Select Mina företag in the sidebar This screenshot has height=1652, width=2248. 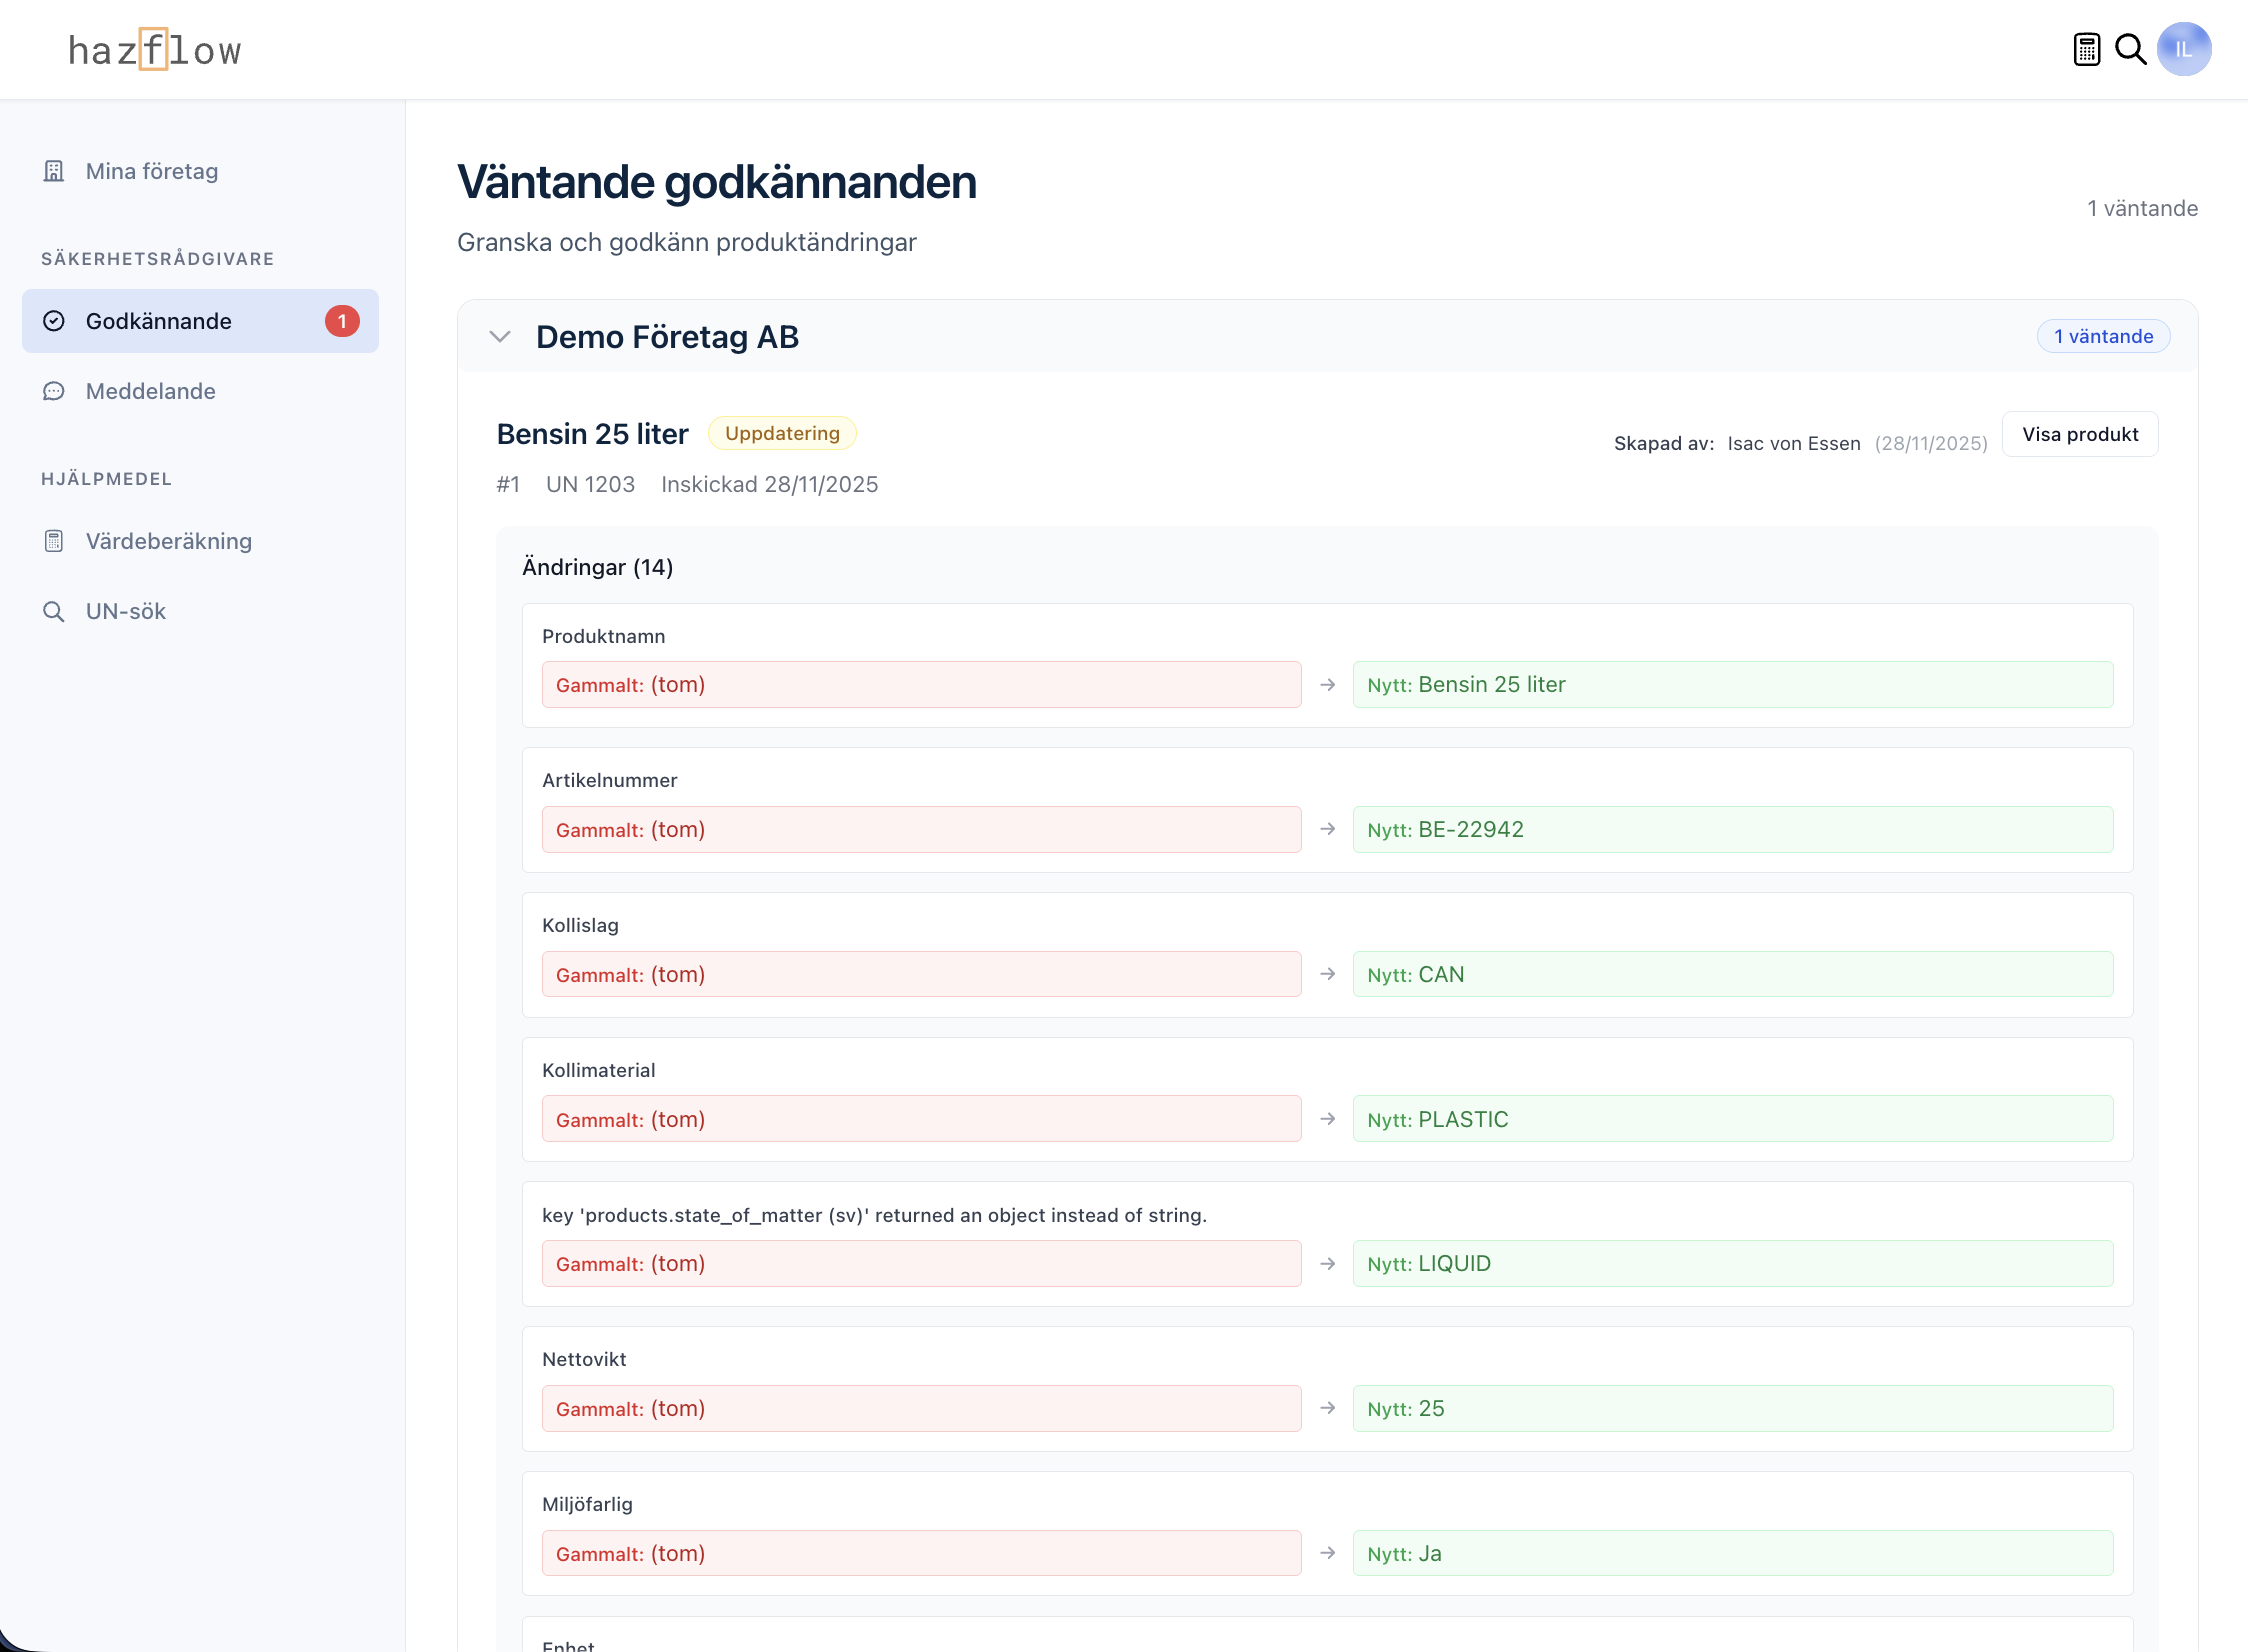click(151, 171)
